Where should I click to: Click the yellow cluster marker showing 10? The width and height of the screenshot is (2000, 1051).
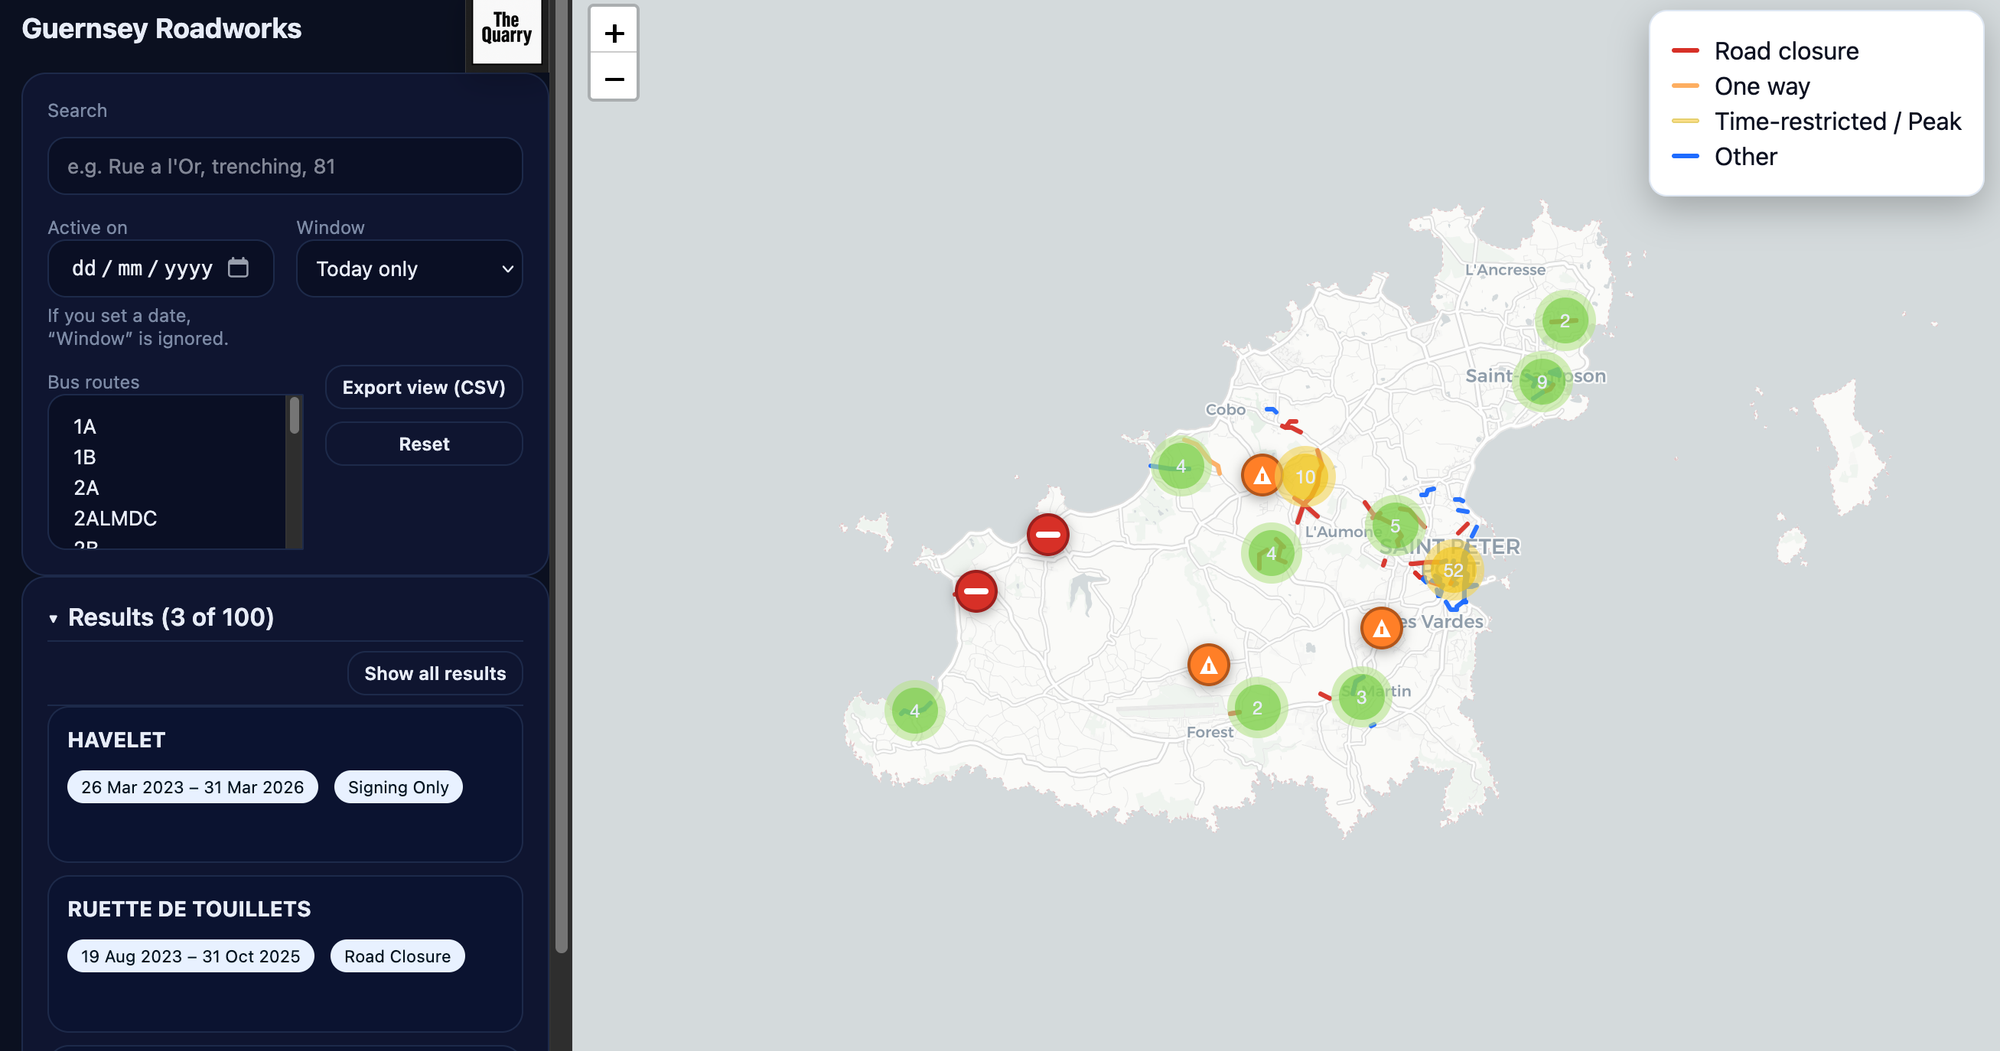[1305, 477]
